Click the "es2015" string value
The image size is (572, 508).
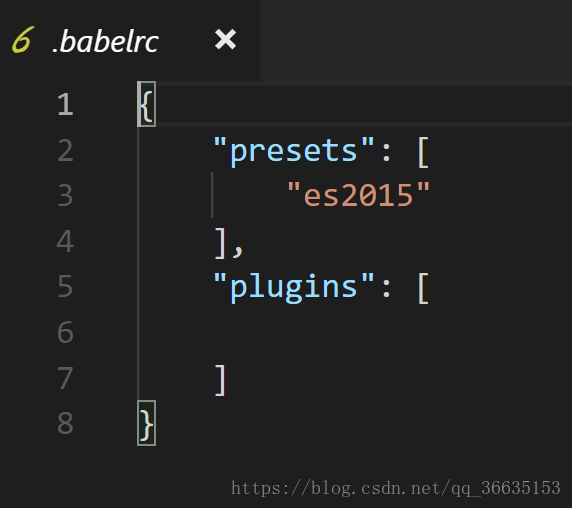tap(359, 195)
